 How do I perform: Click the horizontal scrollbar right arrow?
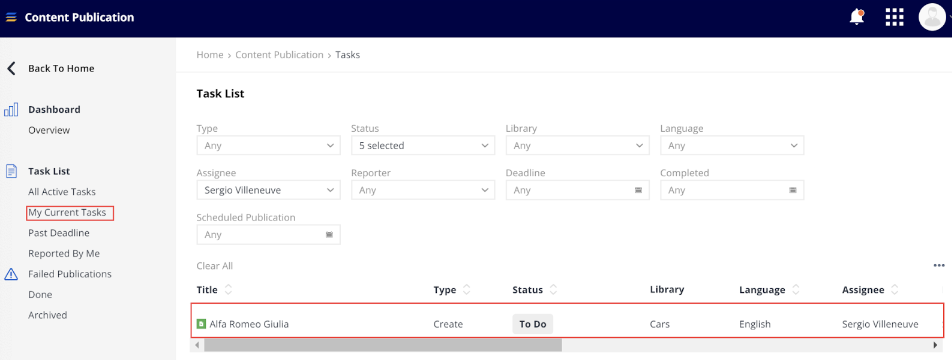pyautogui.click(x=936, y=345)
